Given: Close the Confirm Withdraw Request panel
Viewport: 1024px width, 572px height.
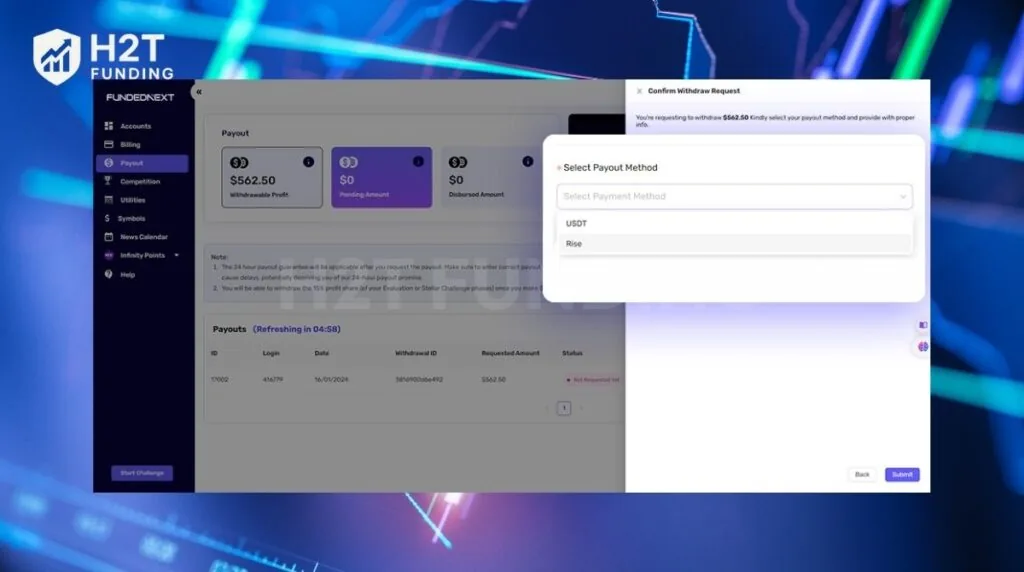Looking at the screenshot, I should click(x=639, y=91).
